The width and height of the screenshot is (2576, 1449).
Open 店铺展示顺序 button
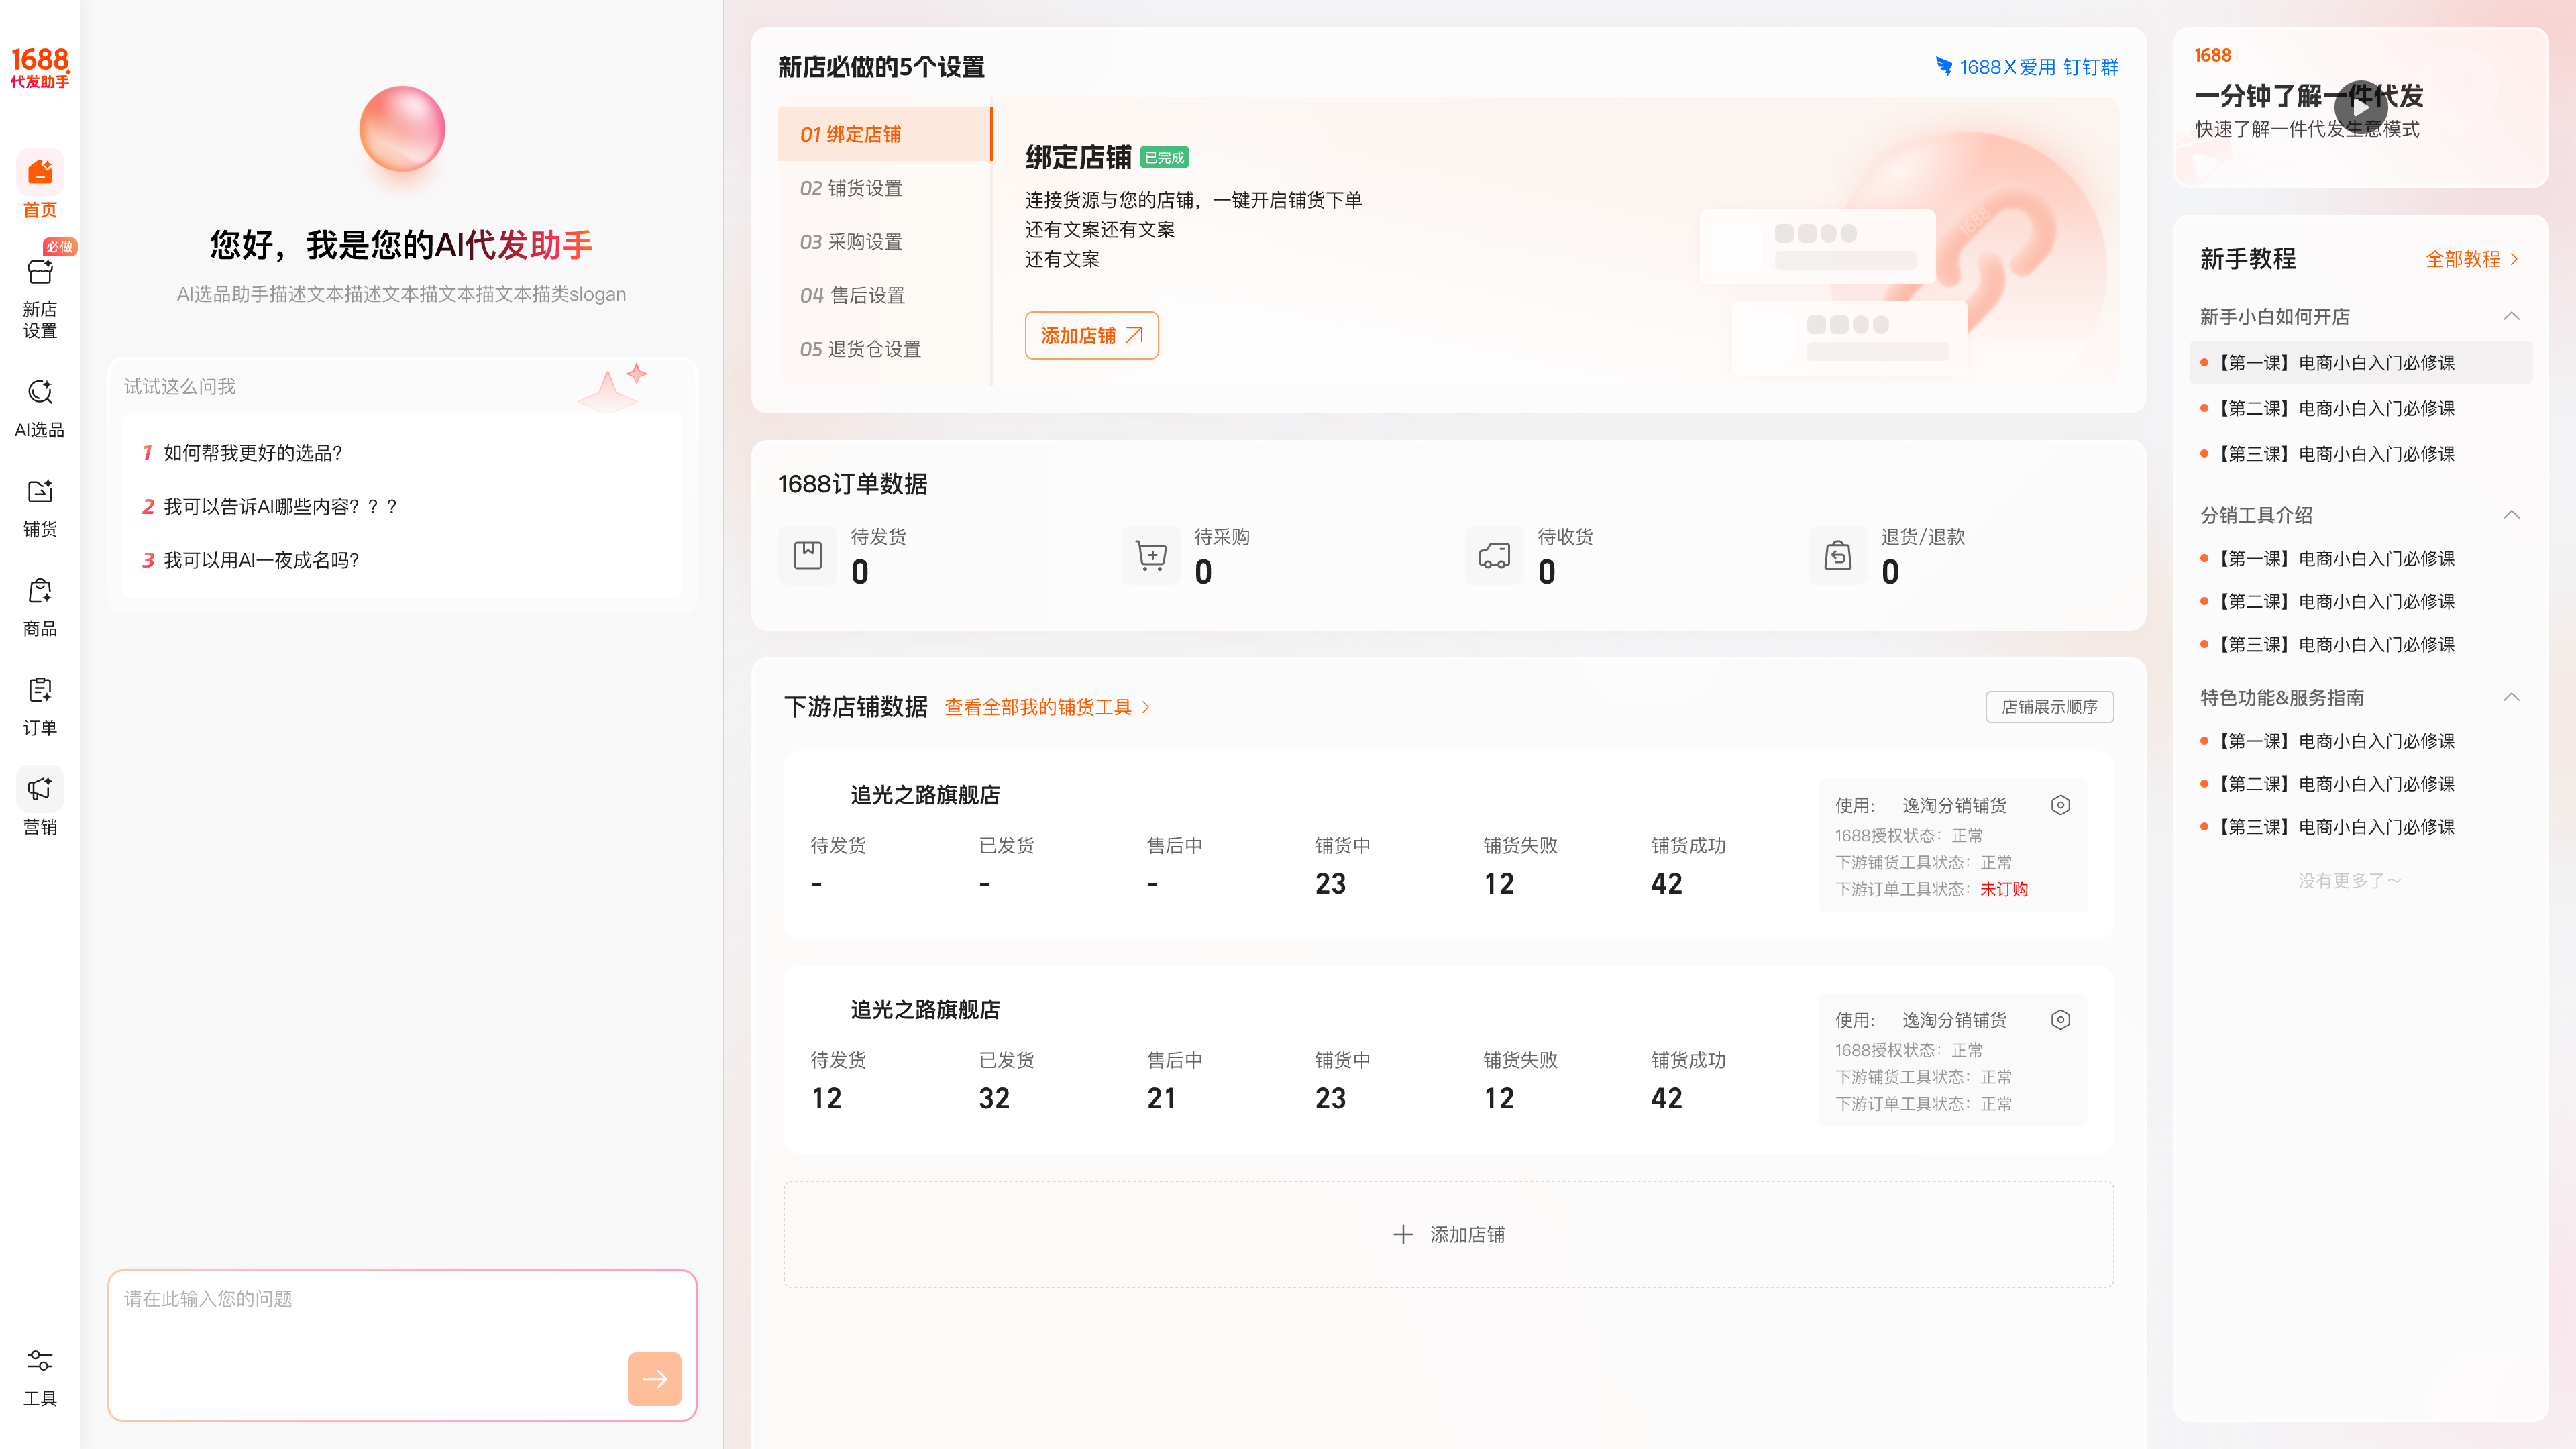pyautogui.click(x=2049, y=706)
